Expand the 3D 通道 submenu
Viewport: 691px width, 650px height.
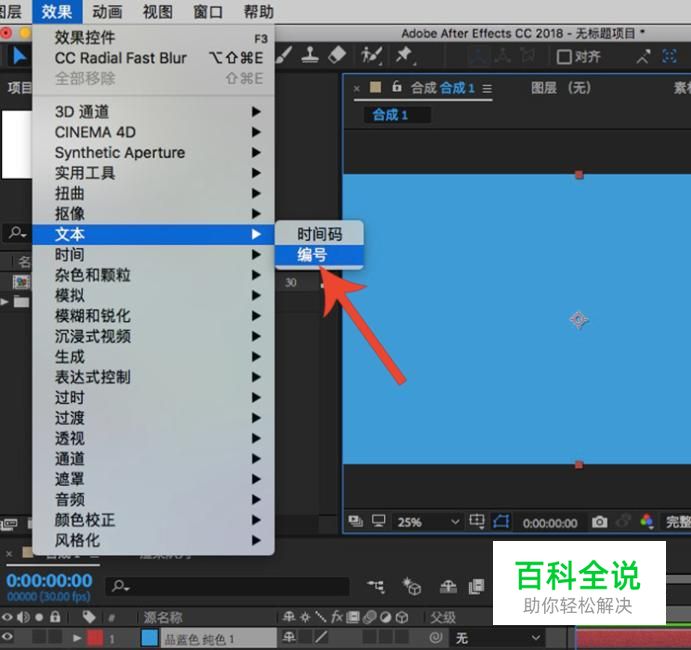(x=153, y=111)
